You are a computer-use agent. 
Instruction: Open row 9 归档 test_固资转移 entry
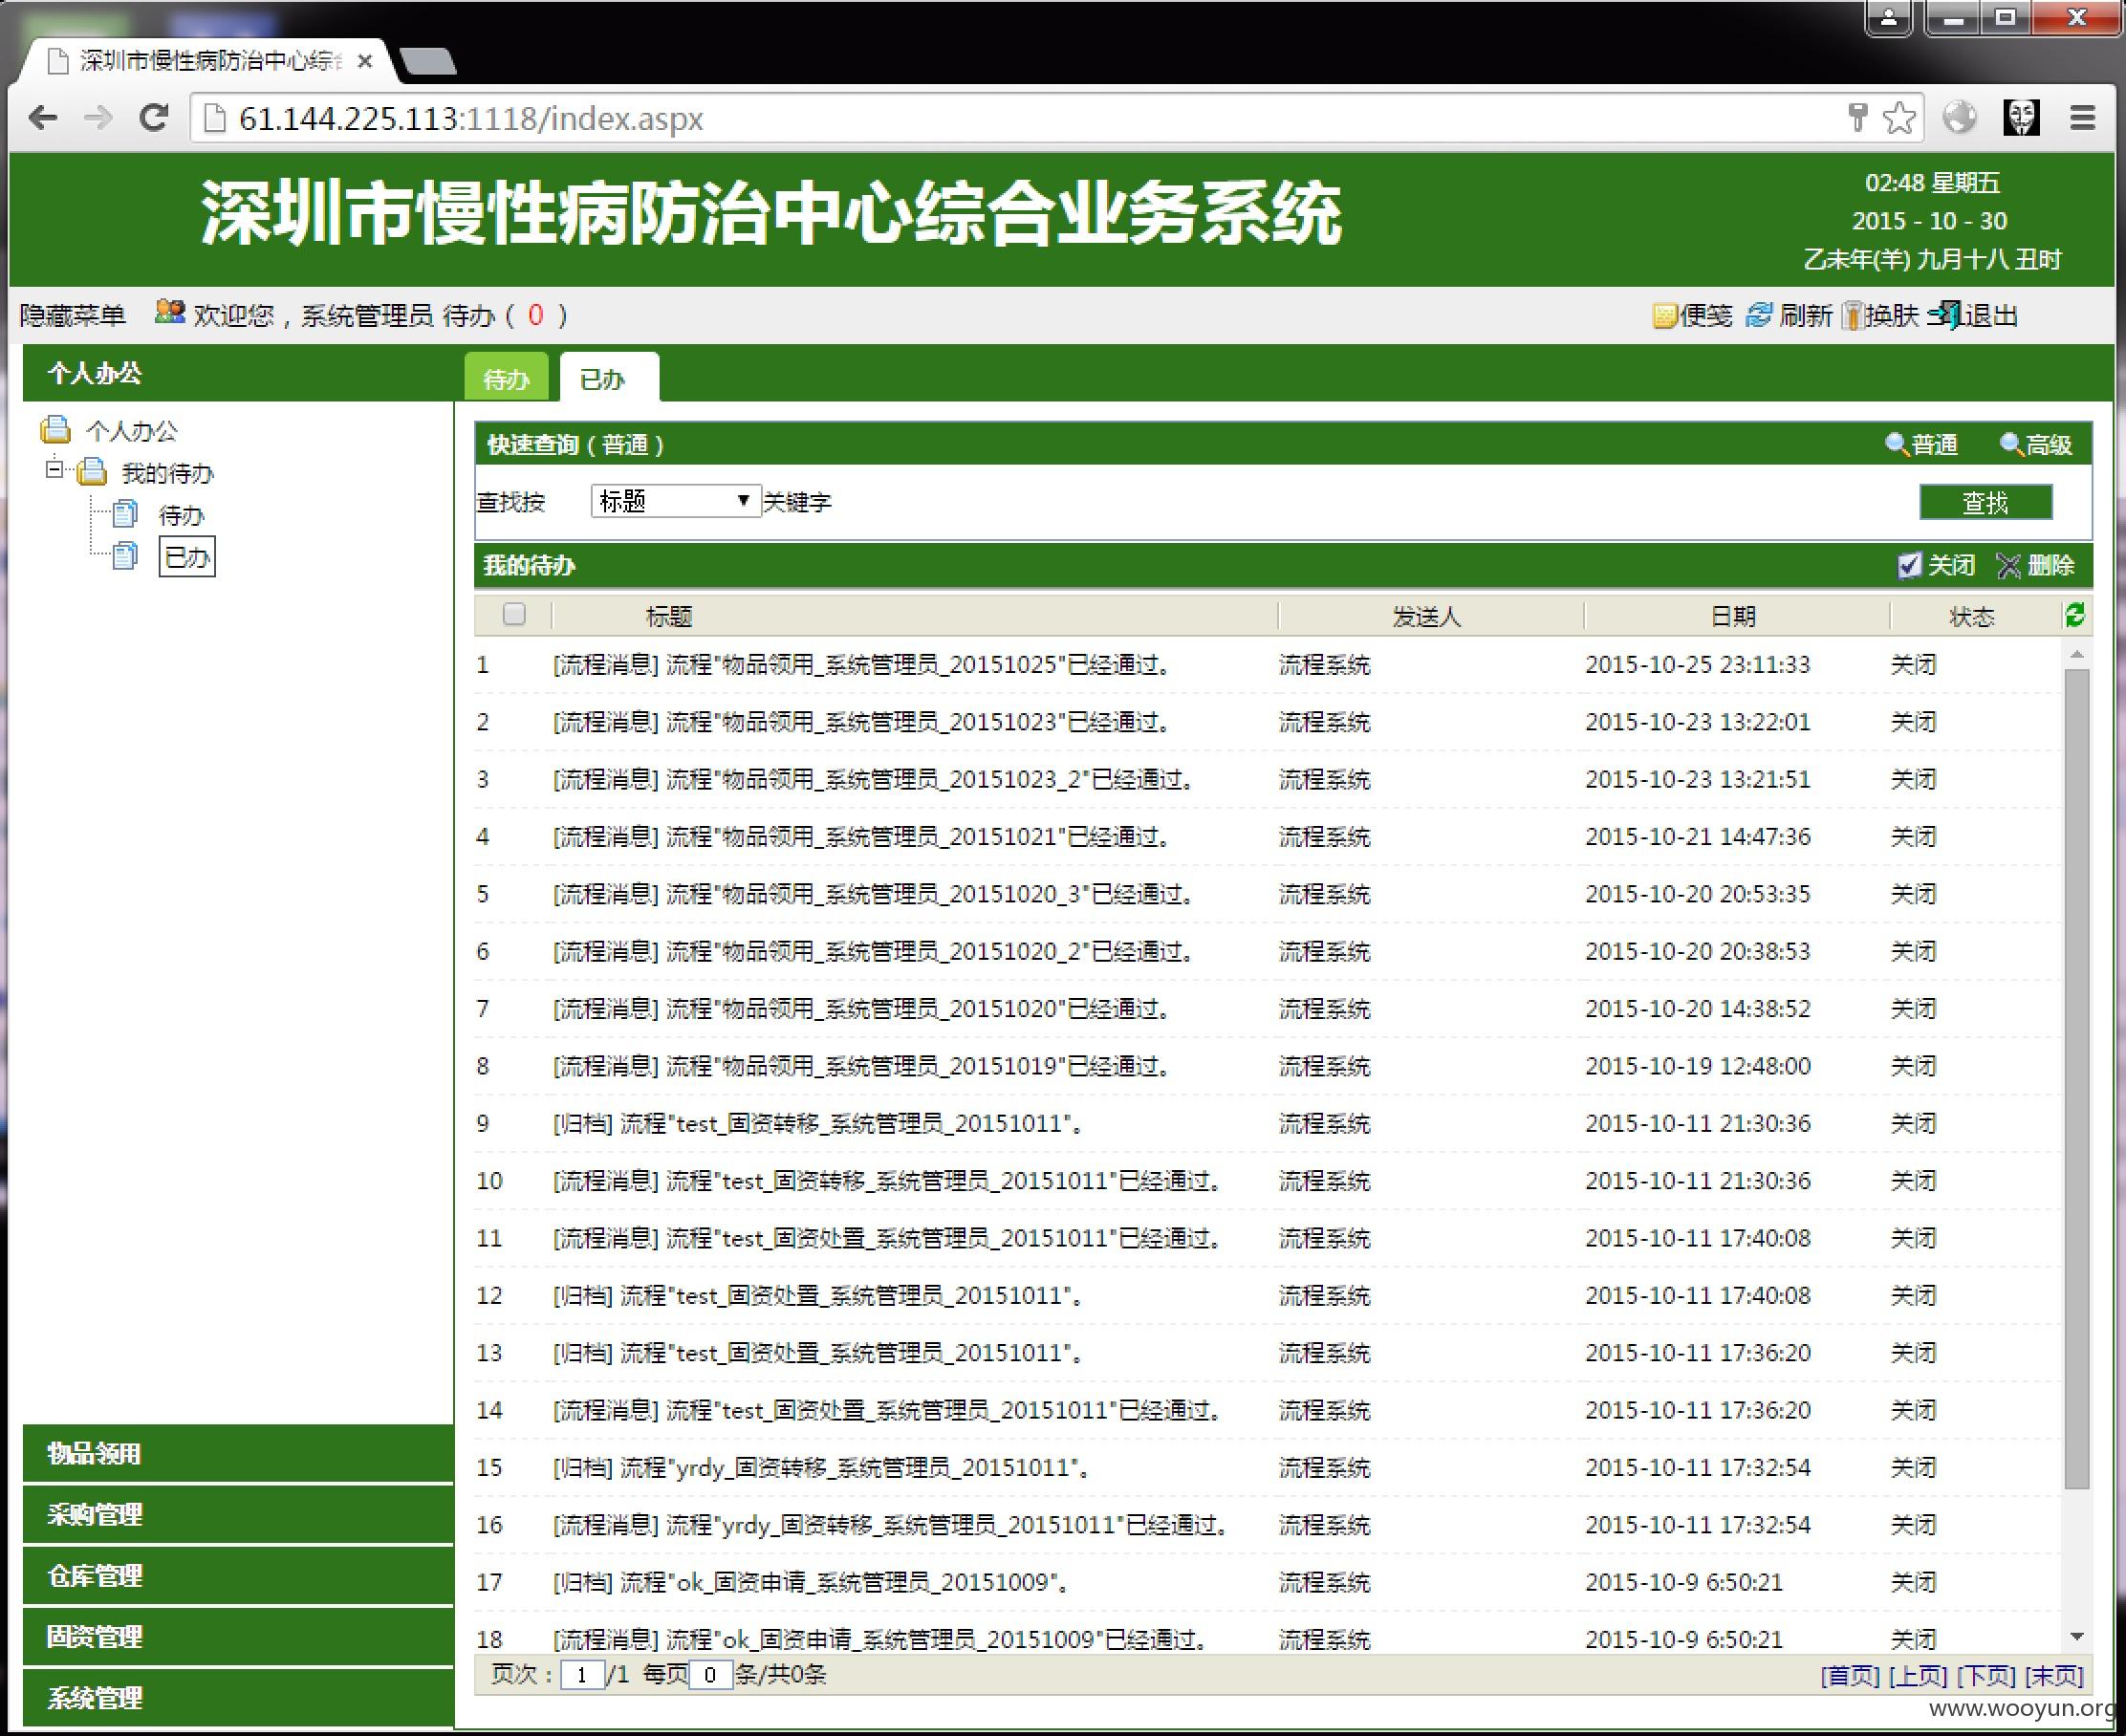819,1123
